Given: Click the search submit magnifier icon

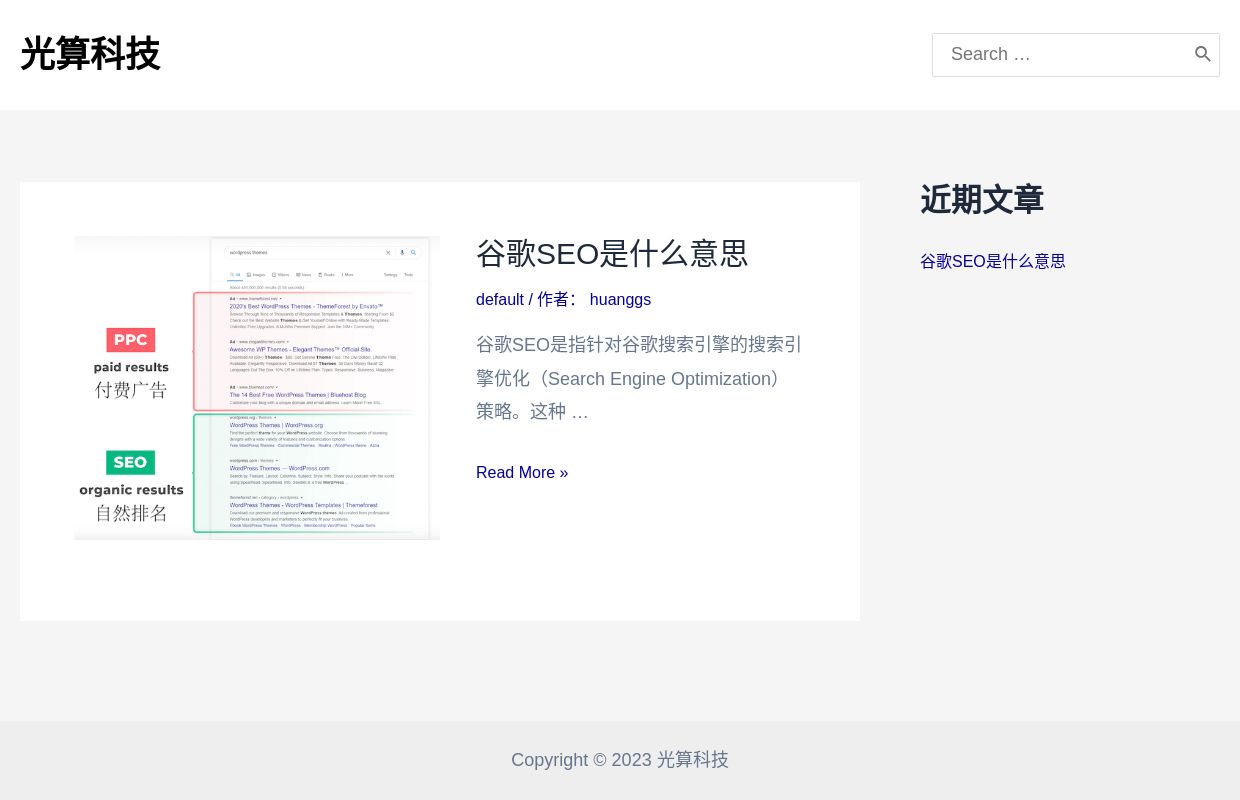Looking at the screenshot, I should [x=1203, y=54].
